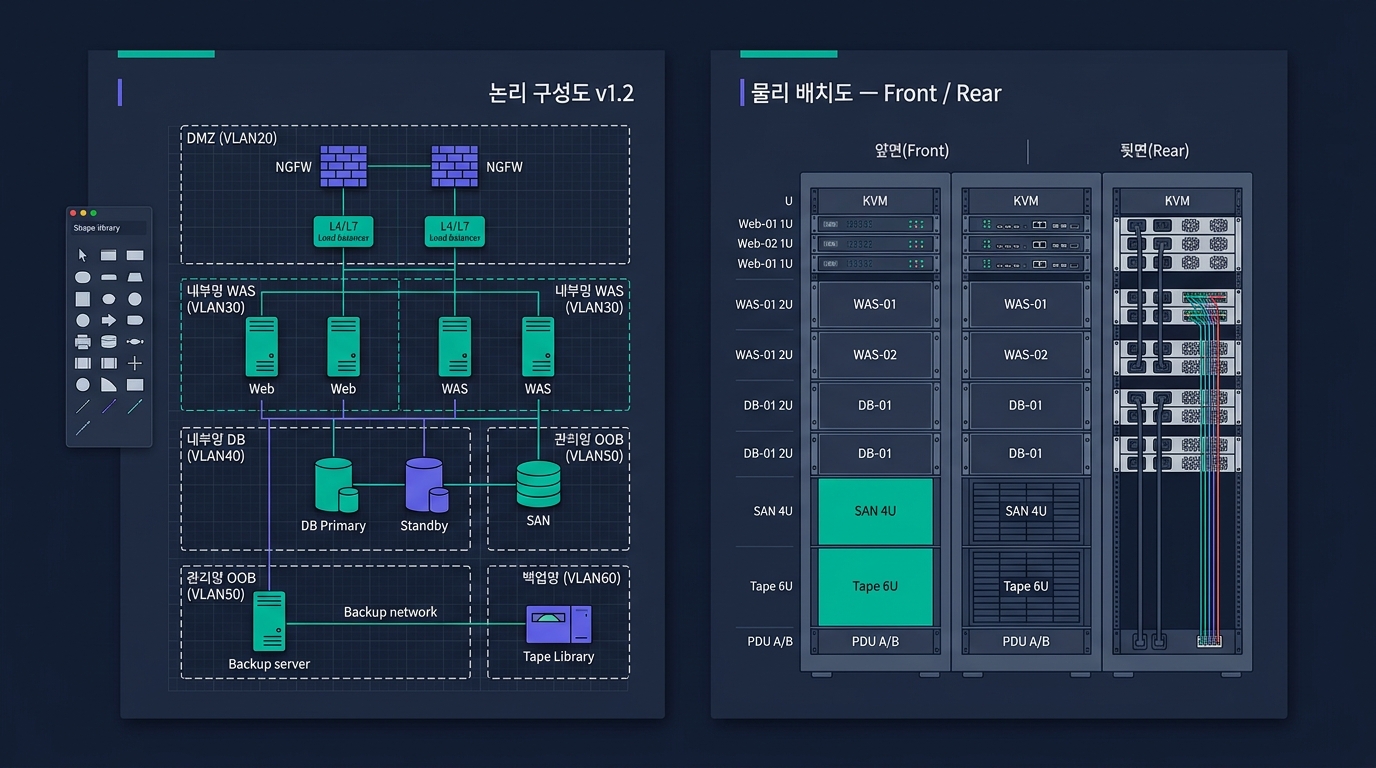1376x768 pixels.
Task: Select the teal connector line
Action: tap(135, 406)
